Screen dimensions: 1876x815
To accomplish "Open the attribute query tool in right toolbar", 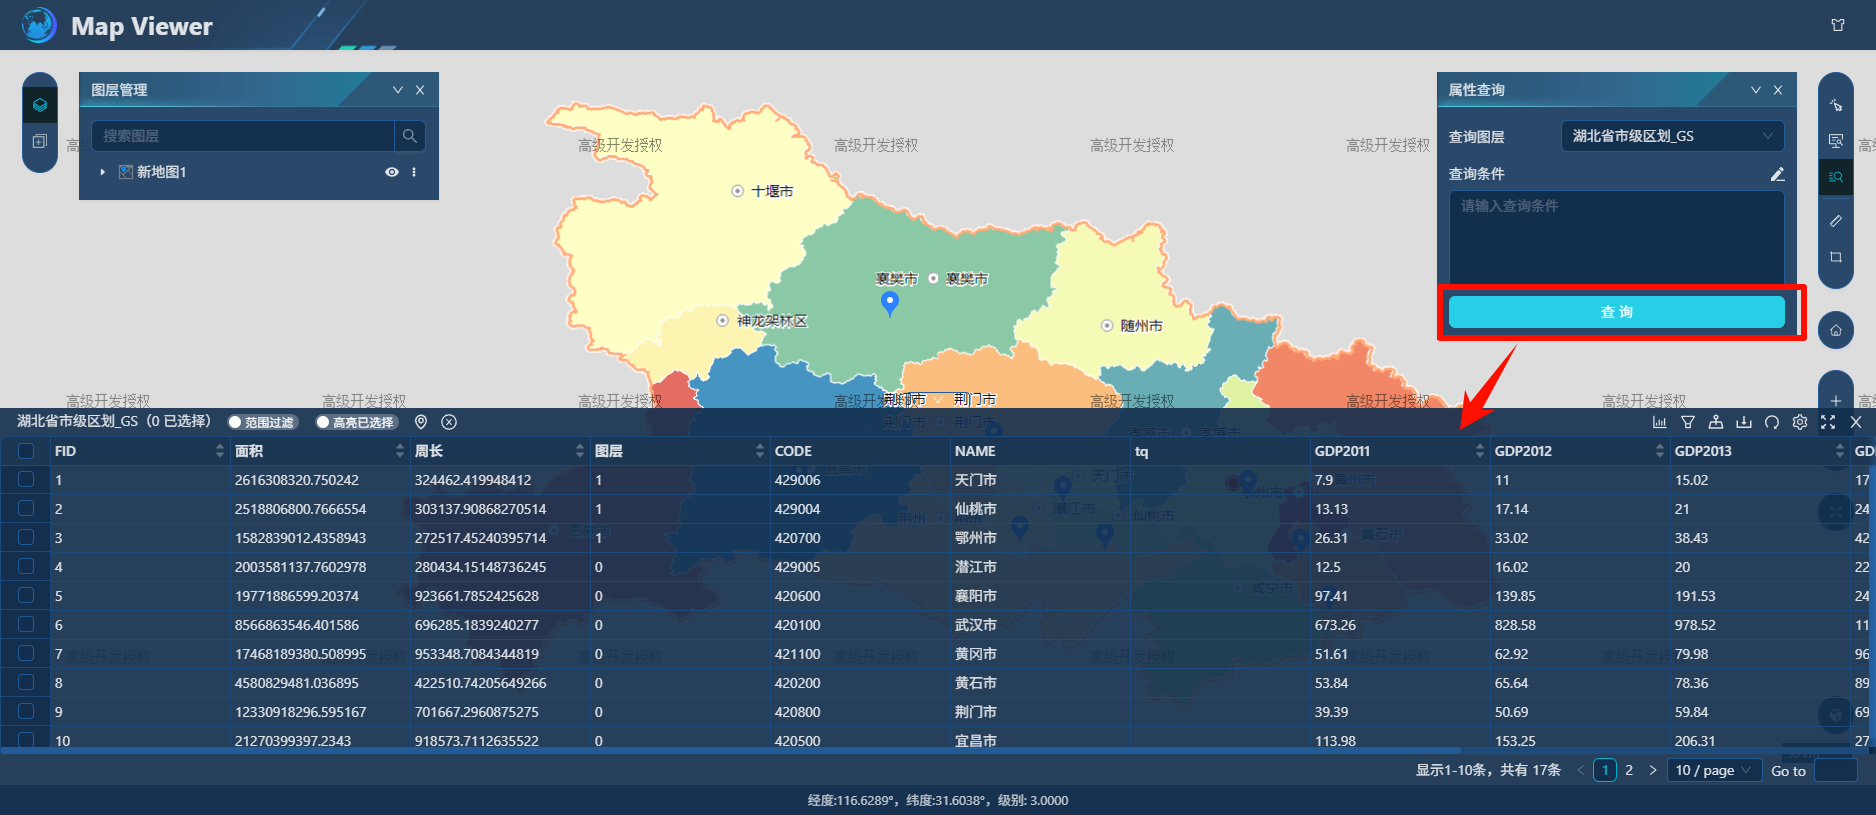I will [1836, 177].
